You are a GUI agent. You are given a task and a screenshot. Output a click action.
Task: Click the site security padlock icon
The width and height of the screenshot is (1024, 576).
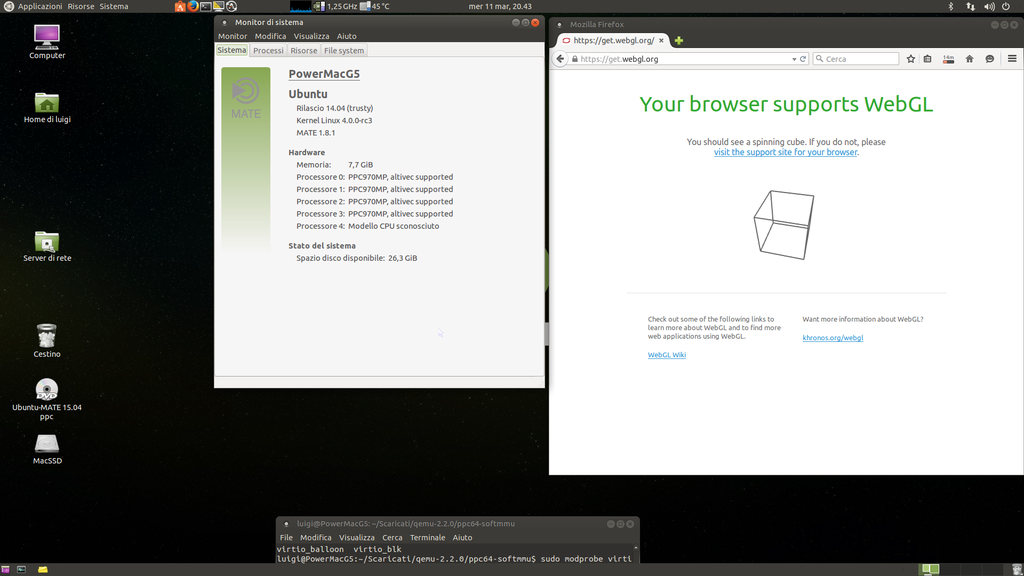575,59
